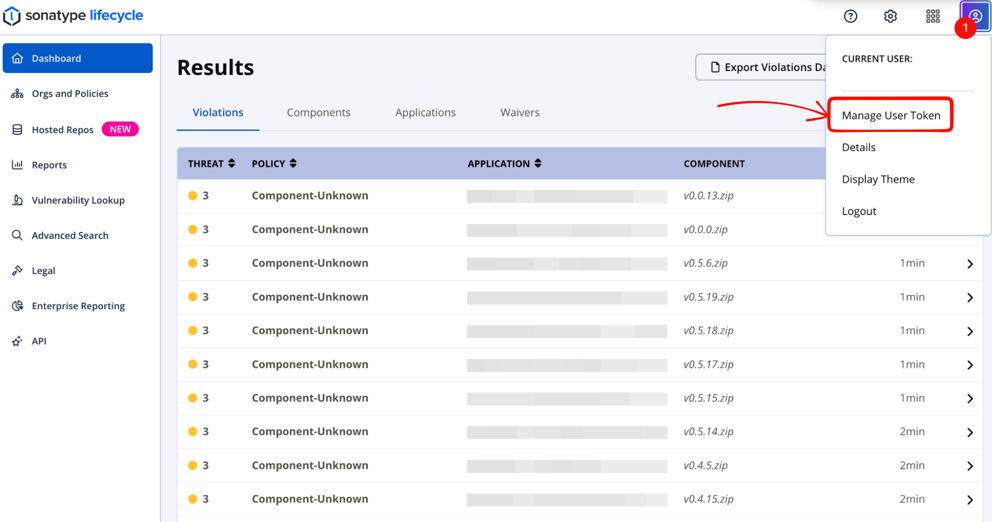The width and height of the screenshot is (992, 522).
Task: Click threat level dot for v0.5.6.zip row
Action: [x=192, y=263]
